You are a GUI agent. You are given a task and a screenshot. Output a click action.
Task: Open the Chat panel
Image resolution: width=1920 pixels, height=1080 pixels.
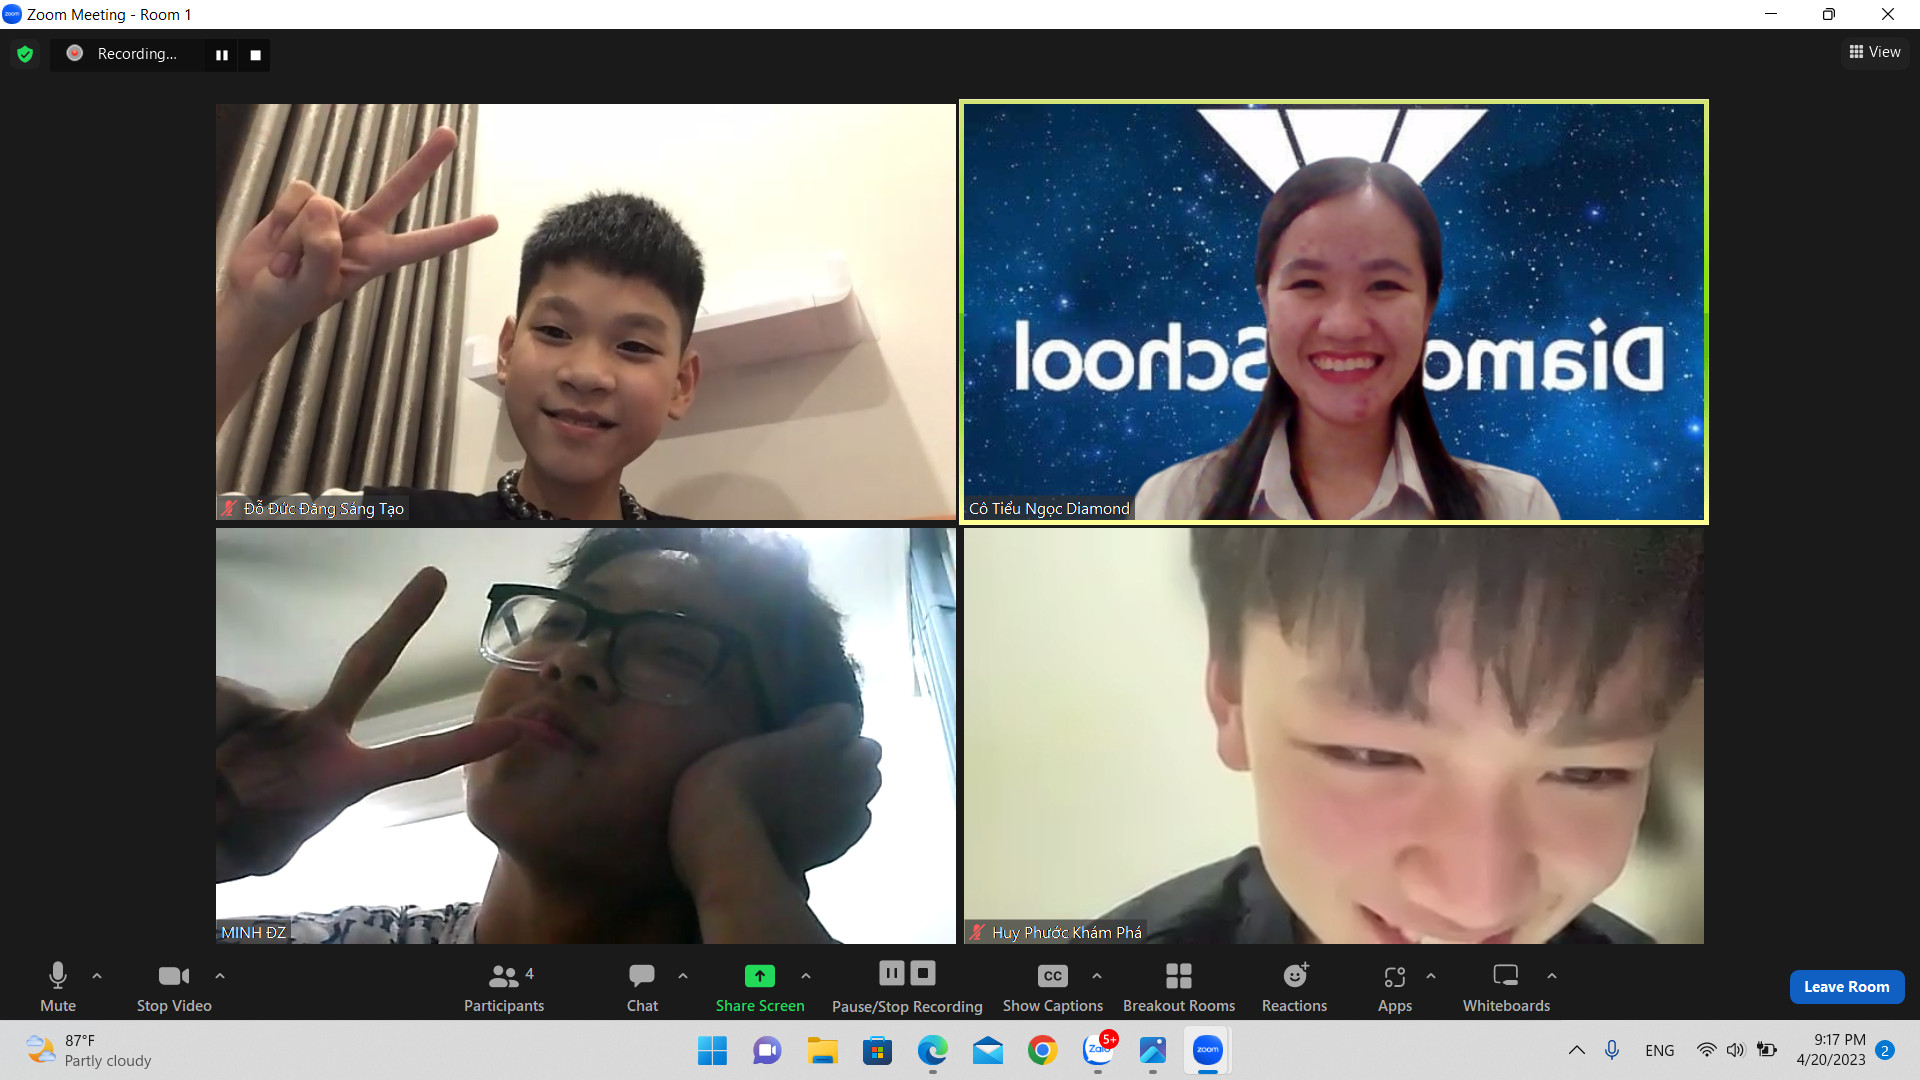click(642, 986)
